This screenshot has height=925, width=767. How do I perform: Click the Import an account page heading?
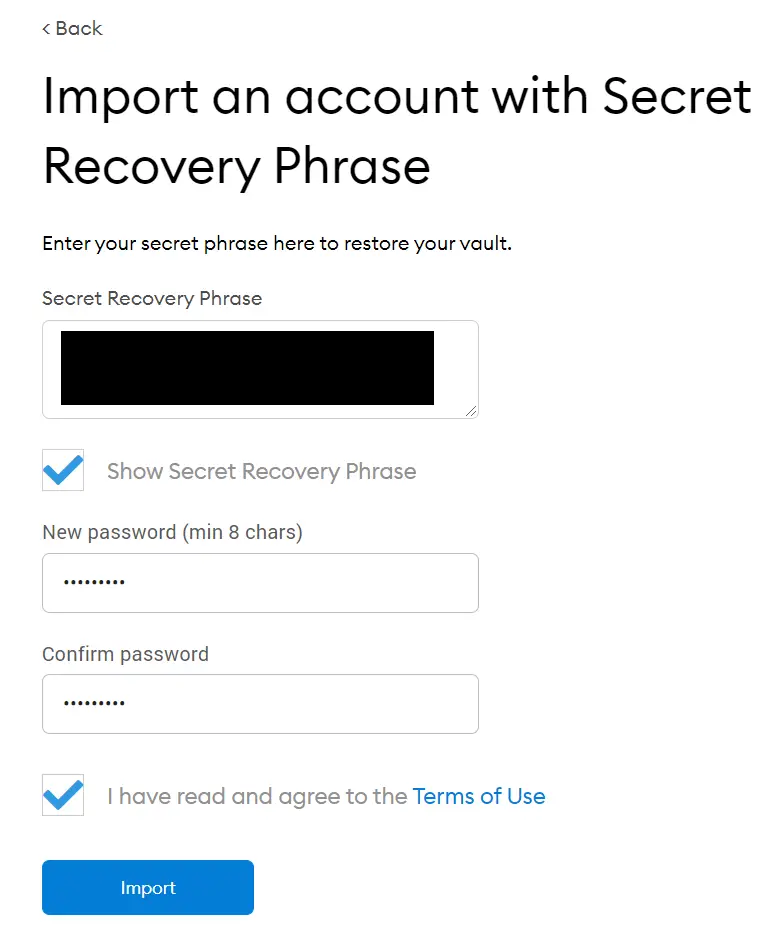396,131
